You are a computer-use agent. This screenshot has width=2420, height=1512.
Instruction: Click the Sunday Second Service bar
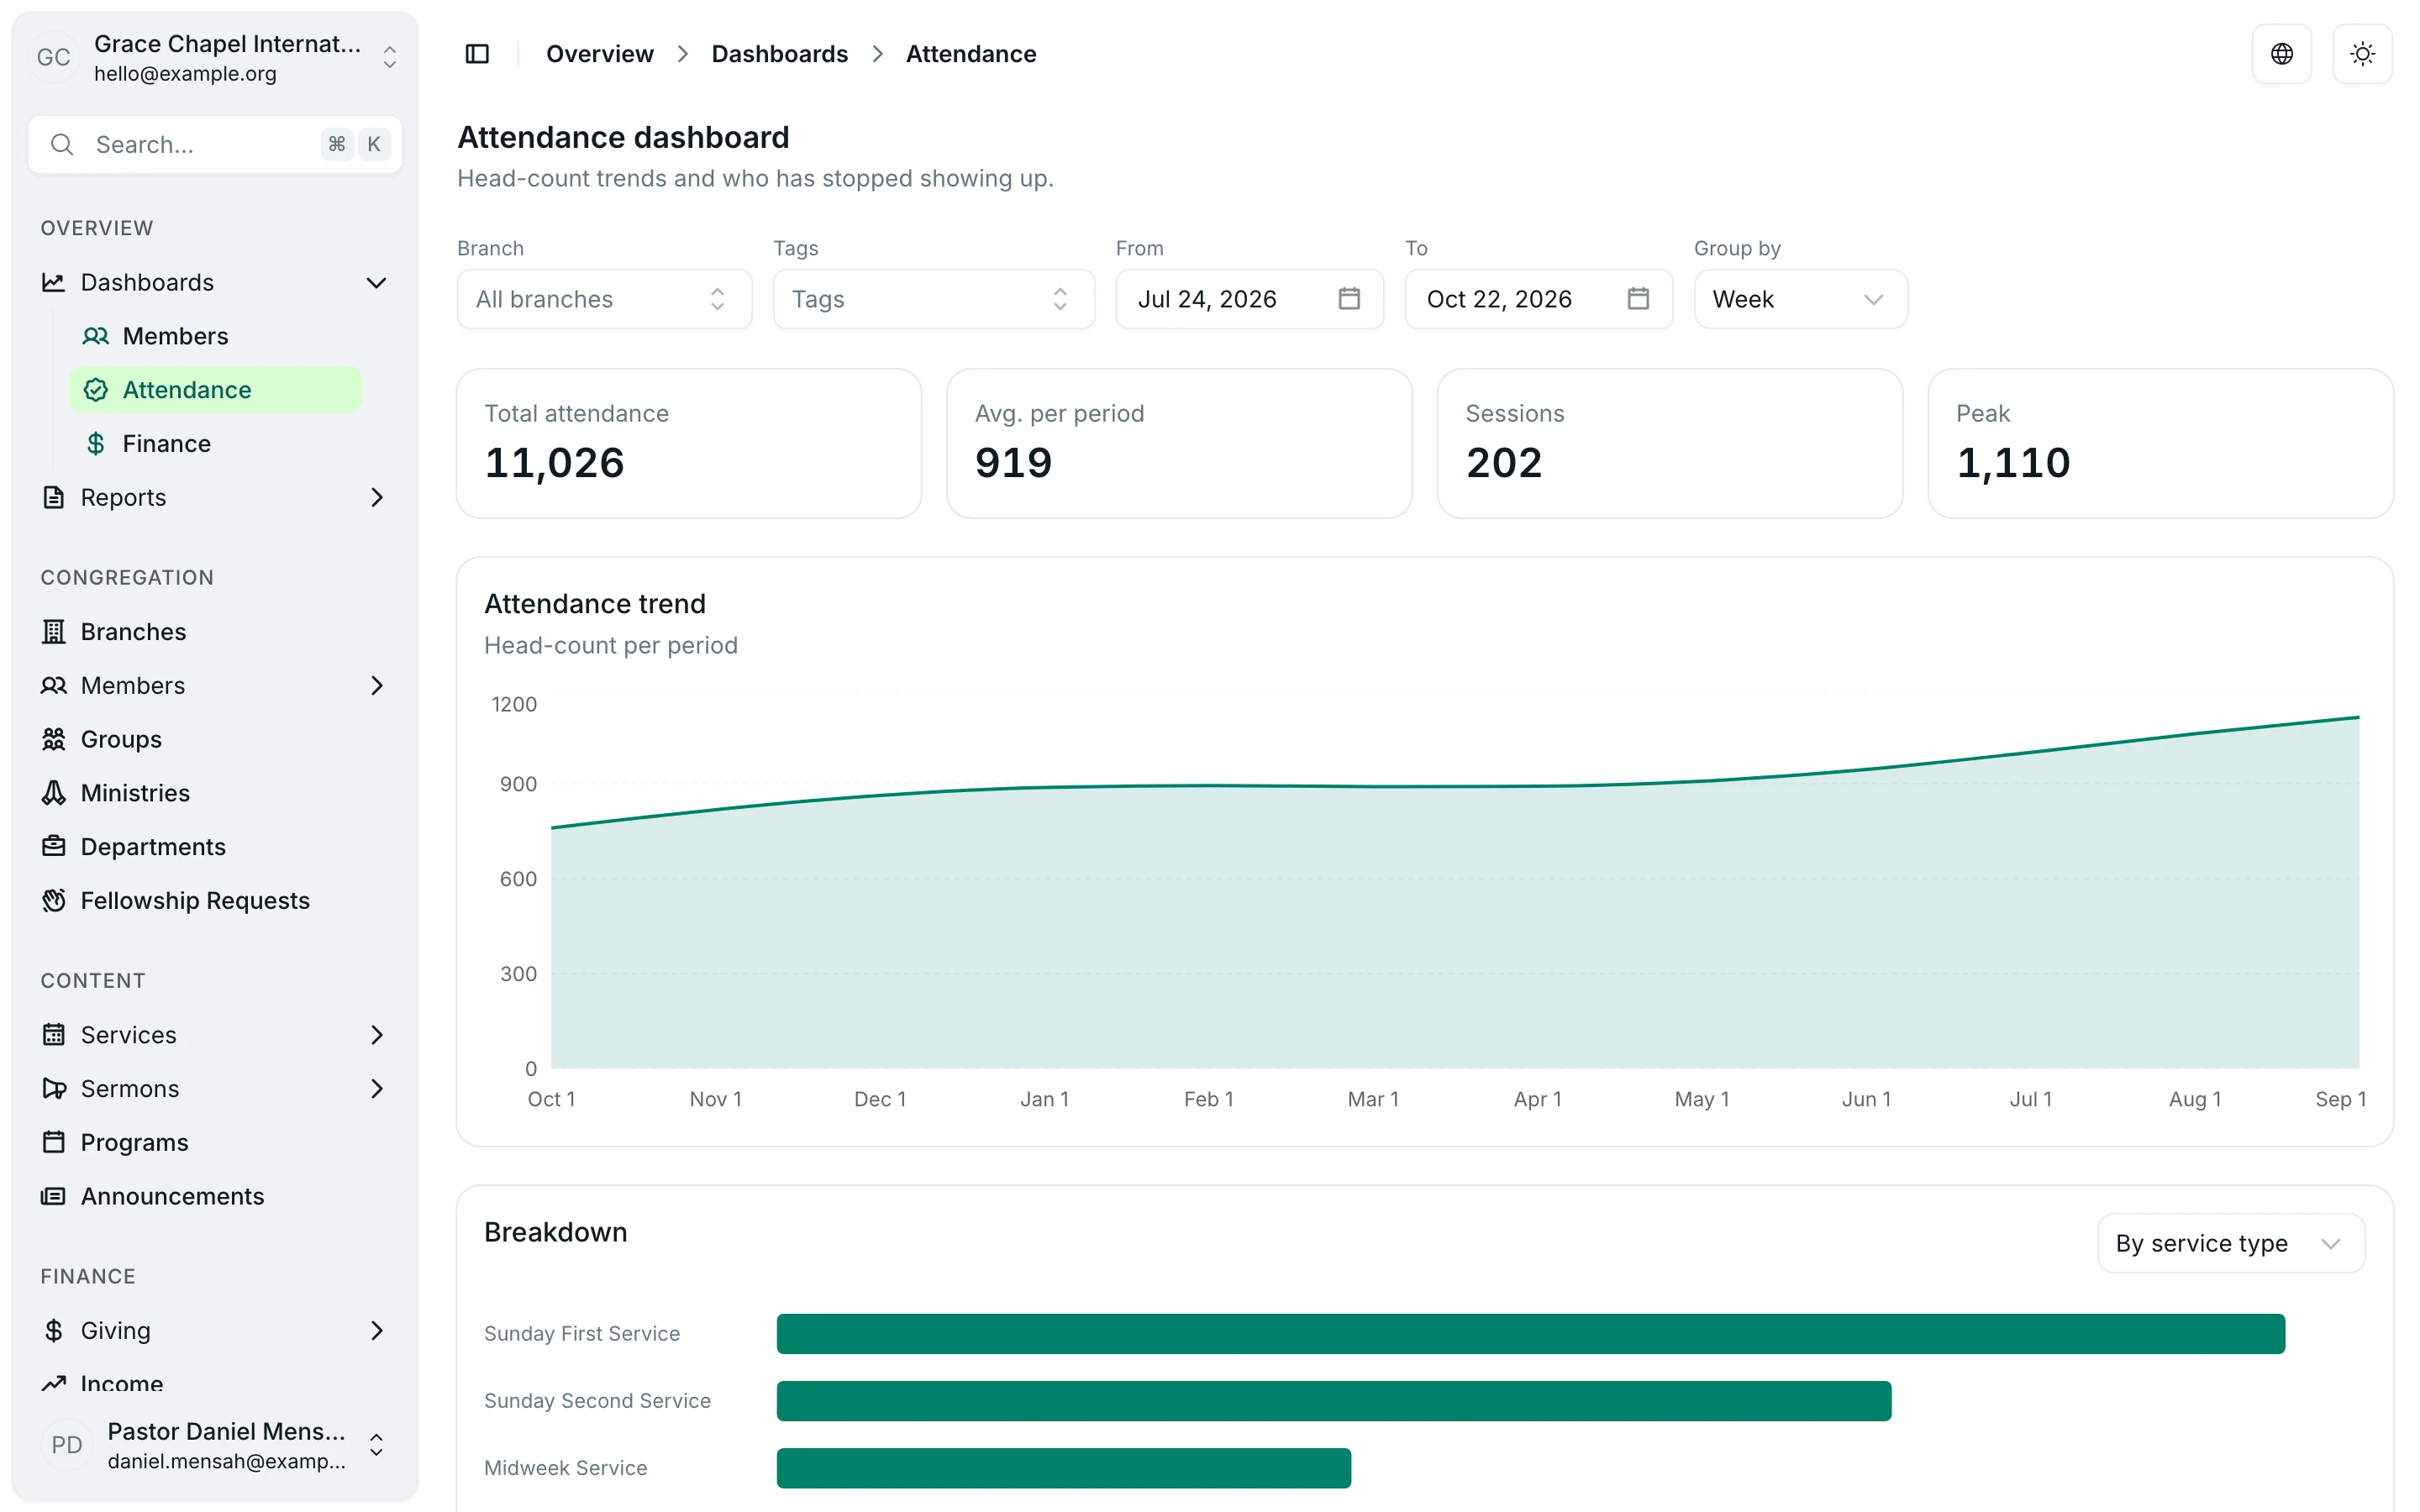click(1334, 1401)
